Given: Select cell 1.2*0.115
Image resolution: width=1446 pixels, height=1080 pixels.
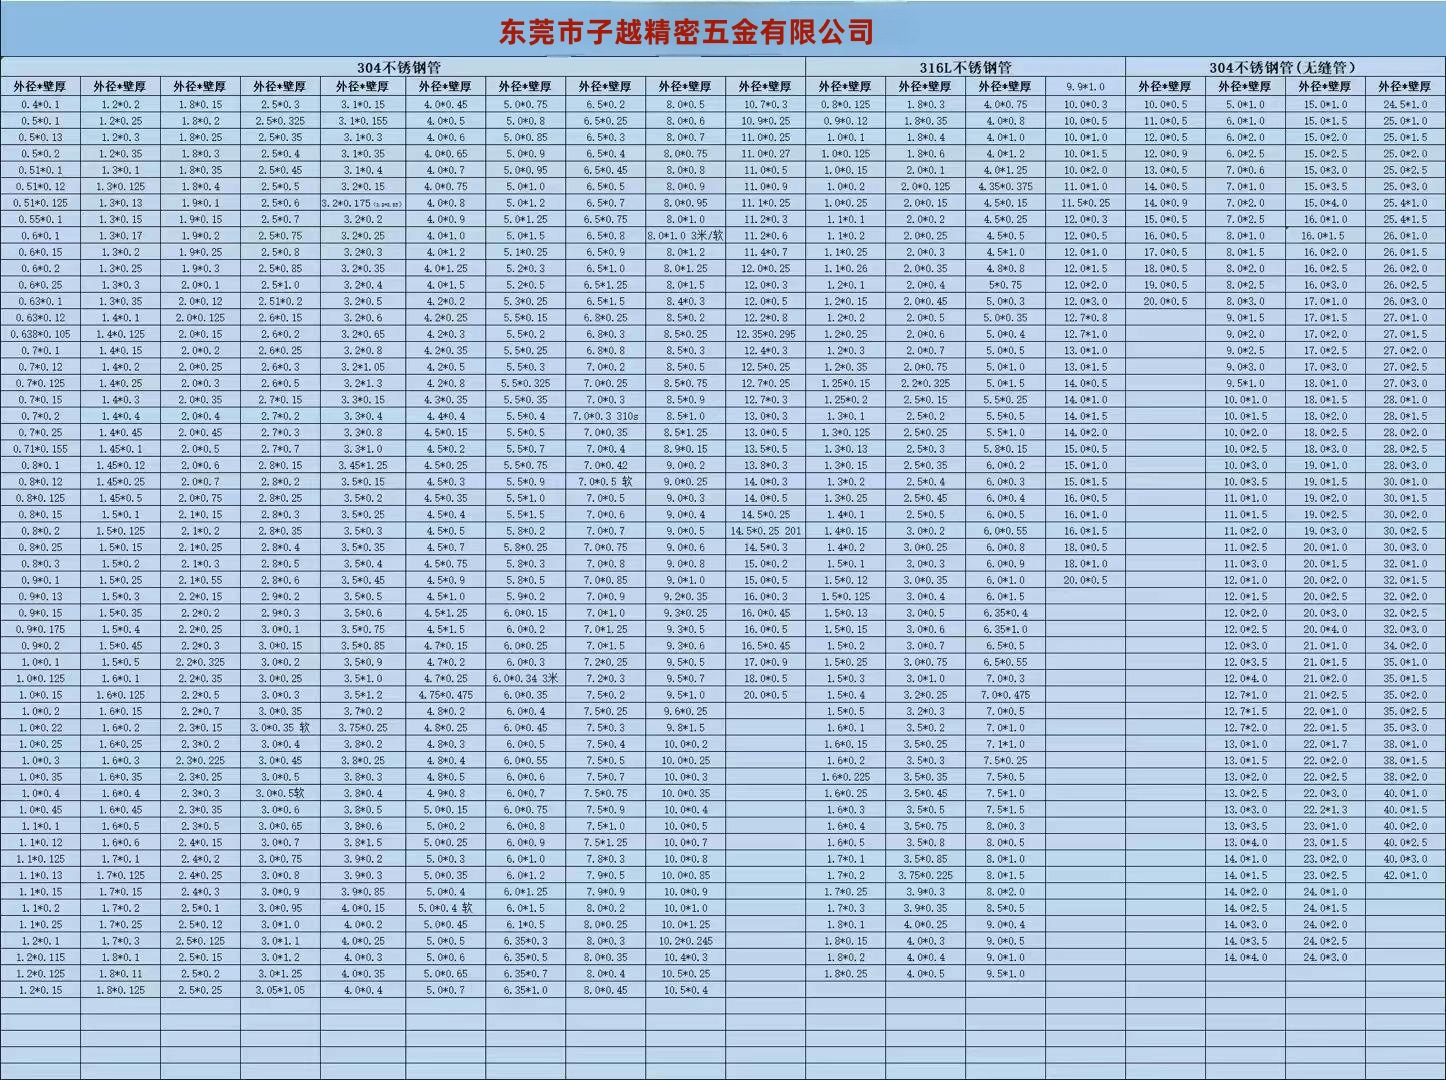Looking at the screenshot, I should [40, 957].
